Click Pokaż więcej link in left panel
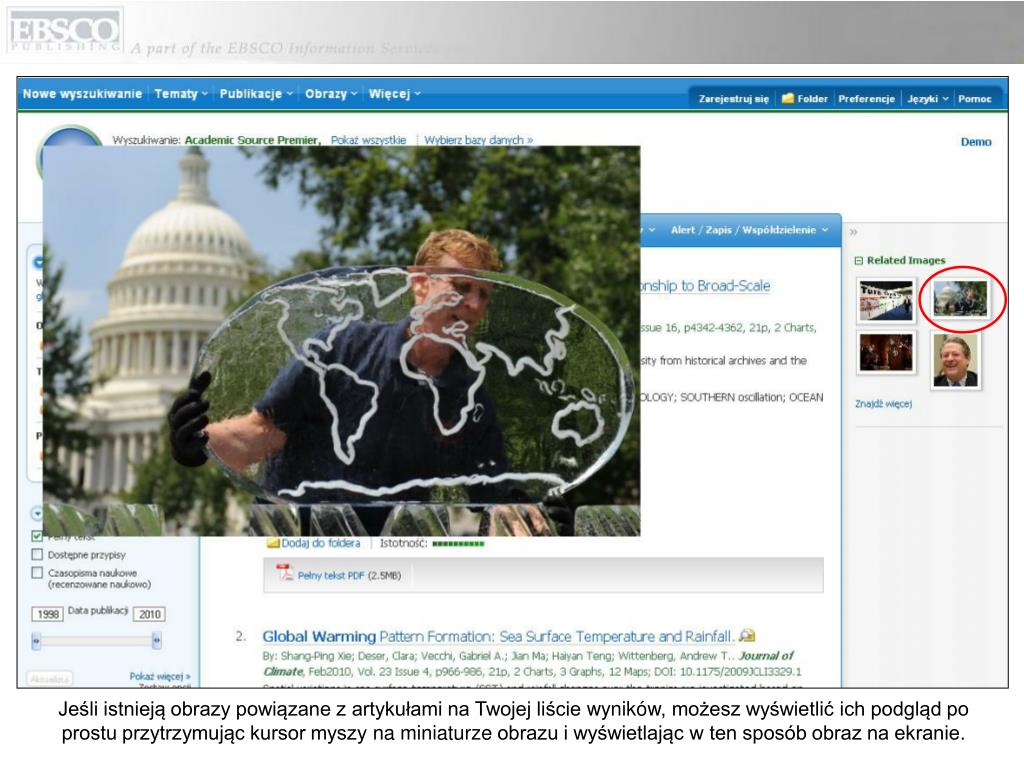This screenshot has height=768, width=1024. [x=160, y=676]
